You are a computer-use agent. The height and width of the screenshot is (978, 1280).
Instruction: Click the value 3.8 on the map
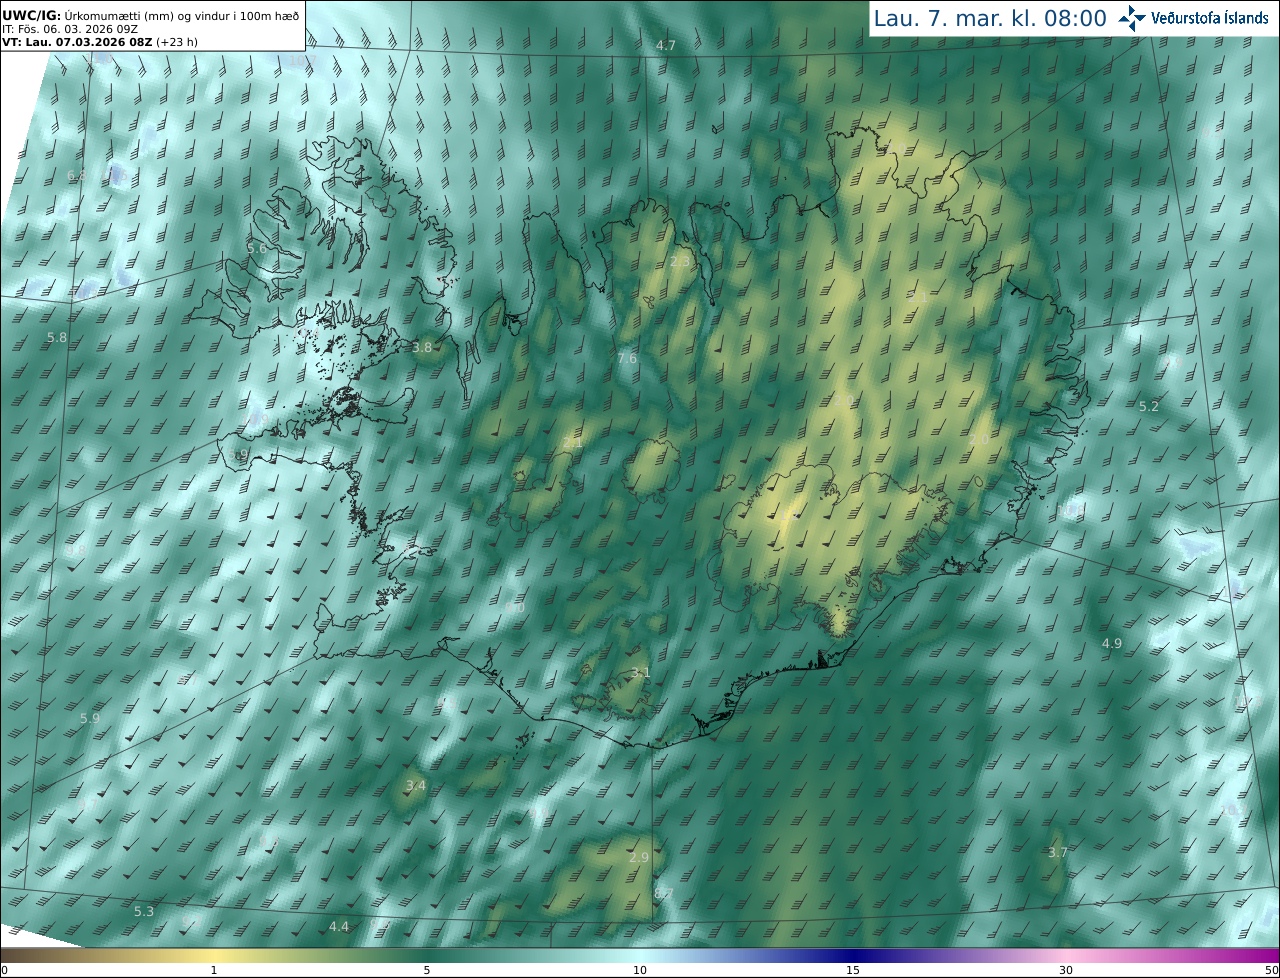click(x=422, y=347)
